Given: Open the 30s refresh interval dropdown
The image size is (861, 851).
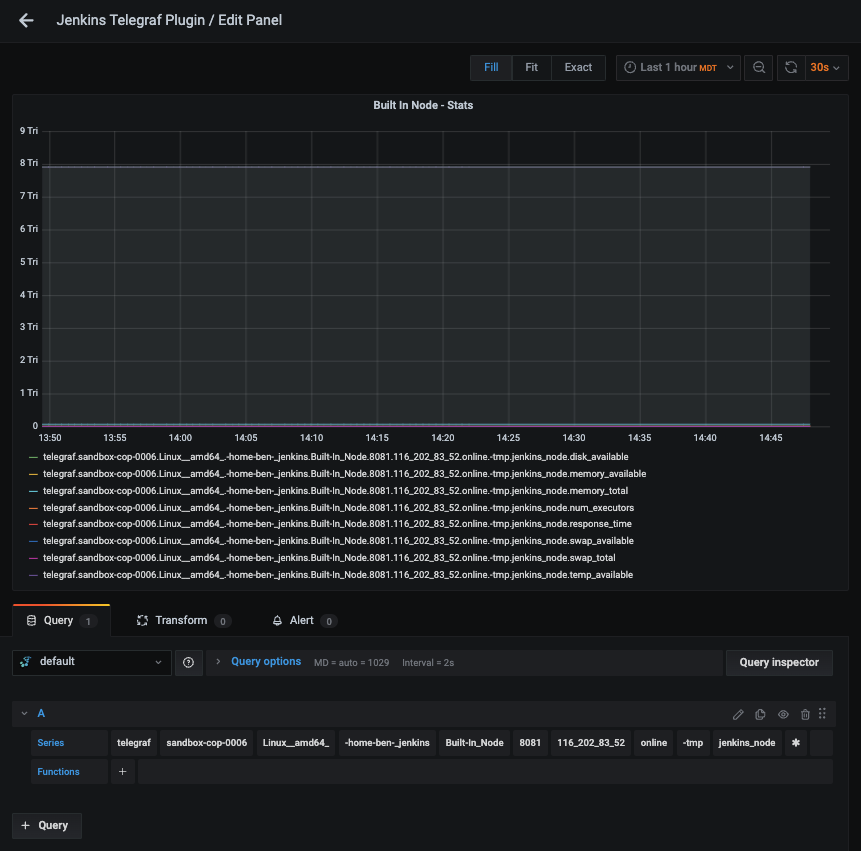Looking at the screenshot, I should 826,68.
